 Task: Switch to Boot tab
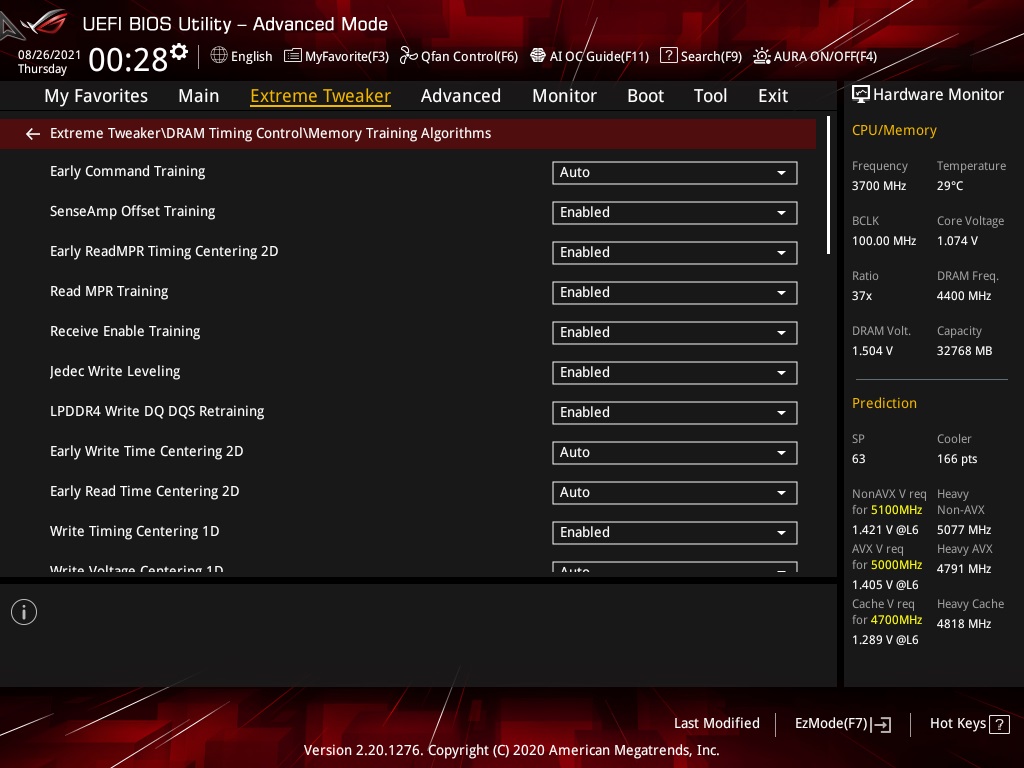pos(645,96)
